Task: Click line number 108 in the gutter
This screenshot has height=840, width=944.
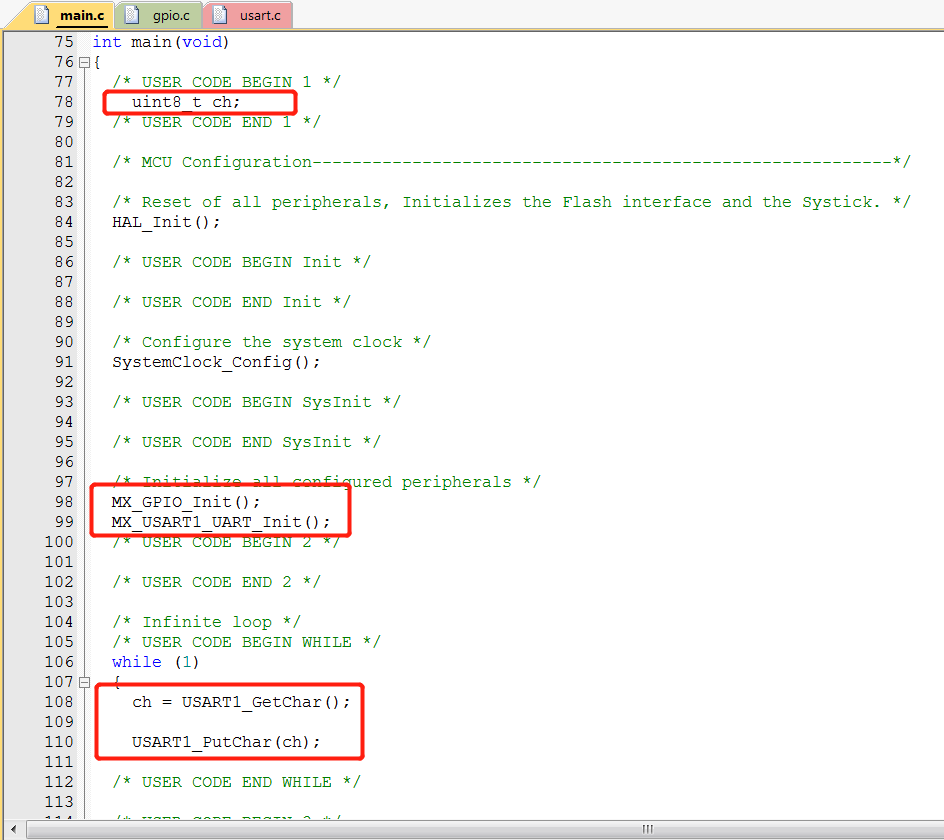Action: 59,702
